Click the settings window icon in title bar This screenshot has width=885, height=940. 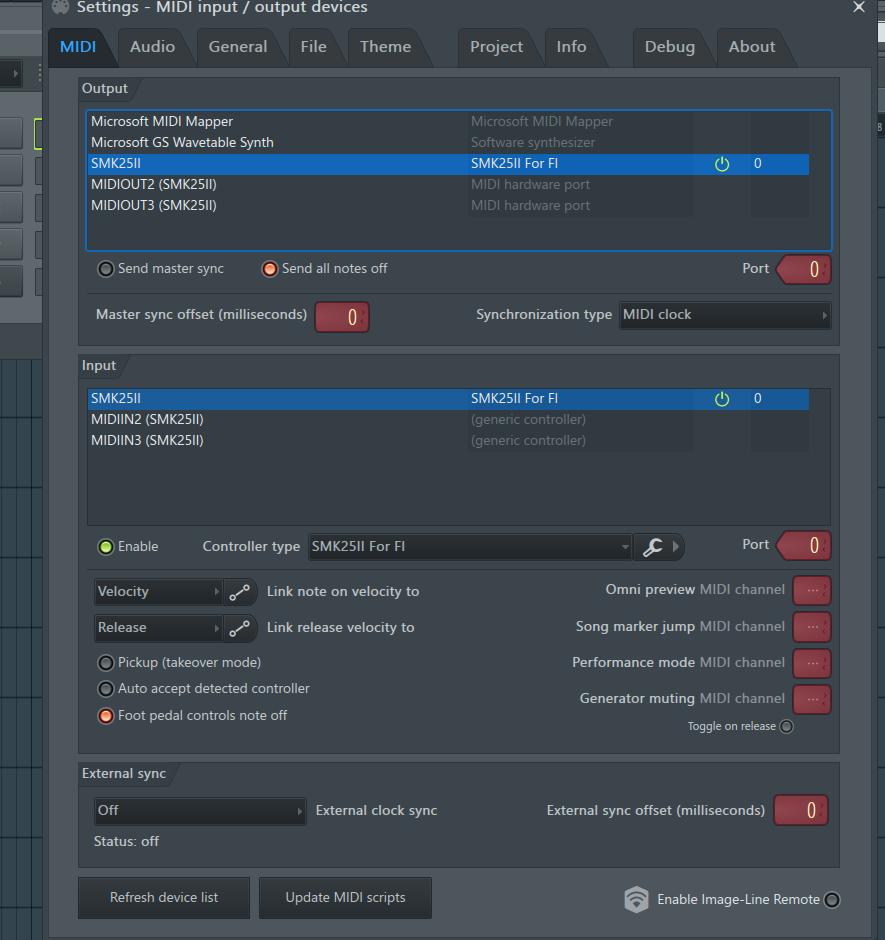[x=61, y=7]
